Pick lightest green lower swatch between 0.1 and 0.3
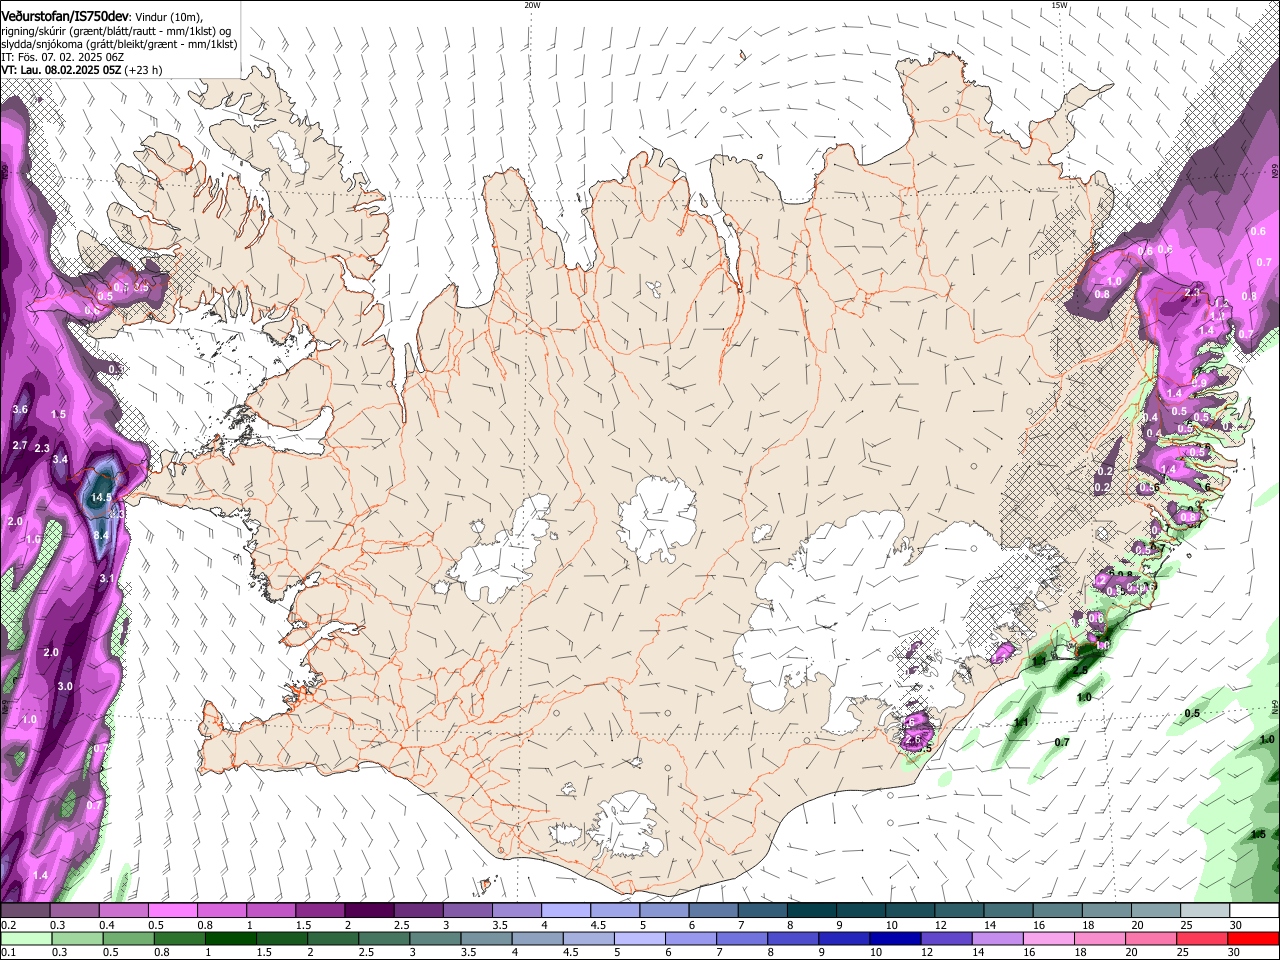This screenshot has height=960, width=1280. [x=25, y=938]
